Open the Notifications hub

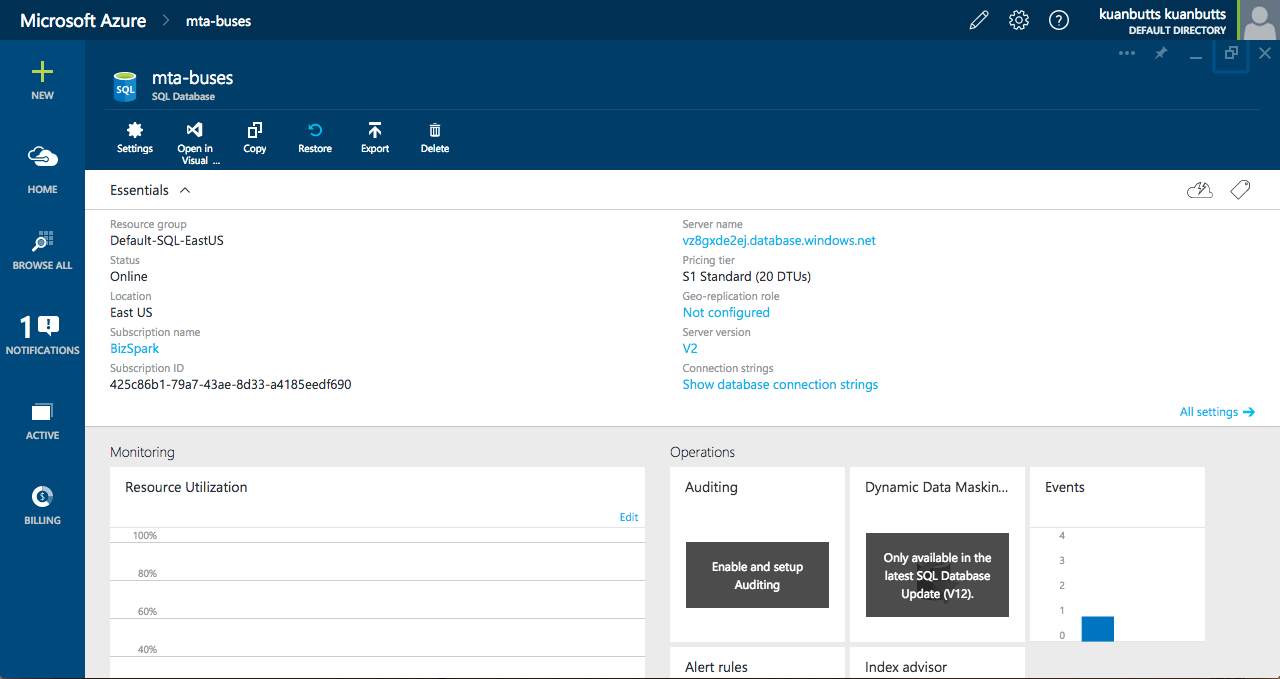coord(42,335)
